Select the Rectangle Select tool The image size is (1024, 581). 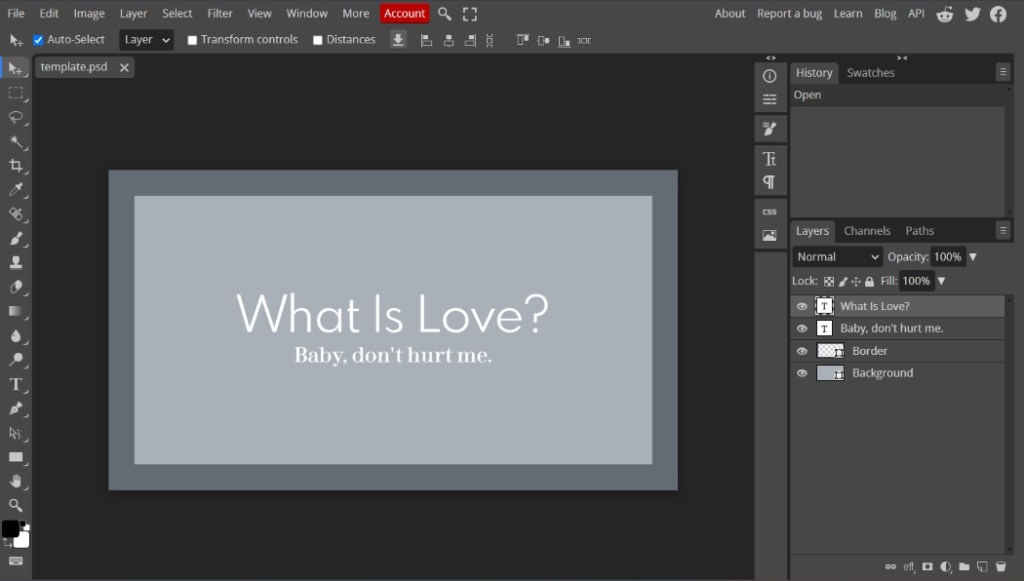click(x=15, y=93)
